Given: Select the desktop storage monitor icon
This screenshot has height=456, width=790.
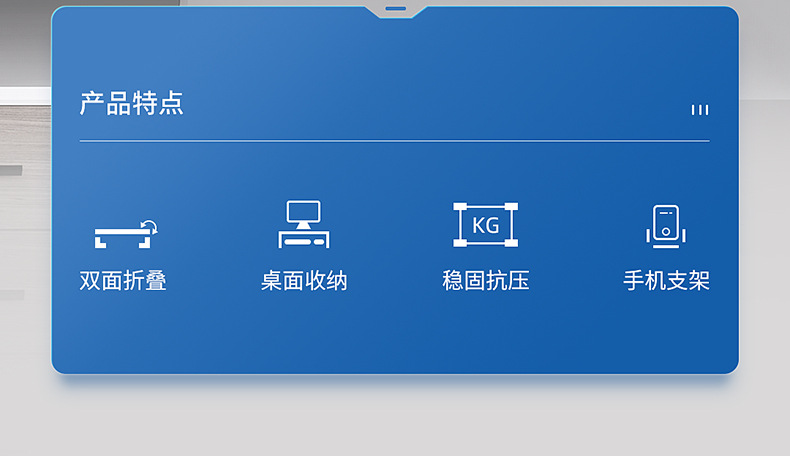Looking at the screenshot, I should pyautogui.click(x=304, y=224).
